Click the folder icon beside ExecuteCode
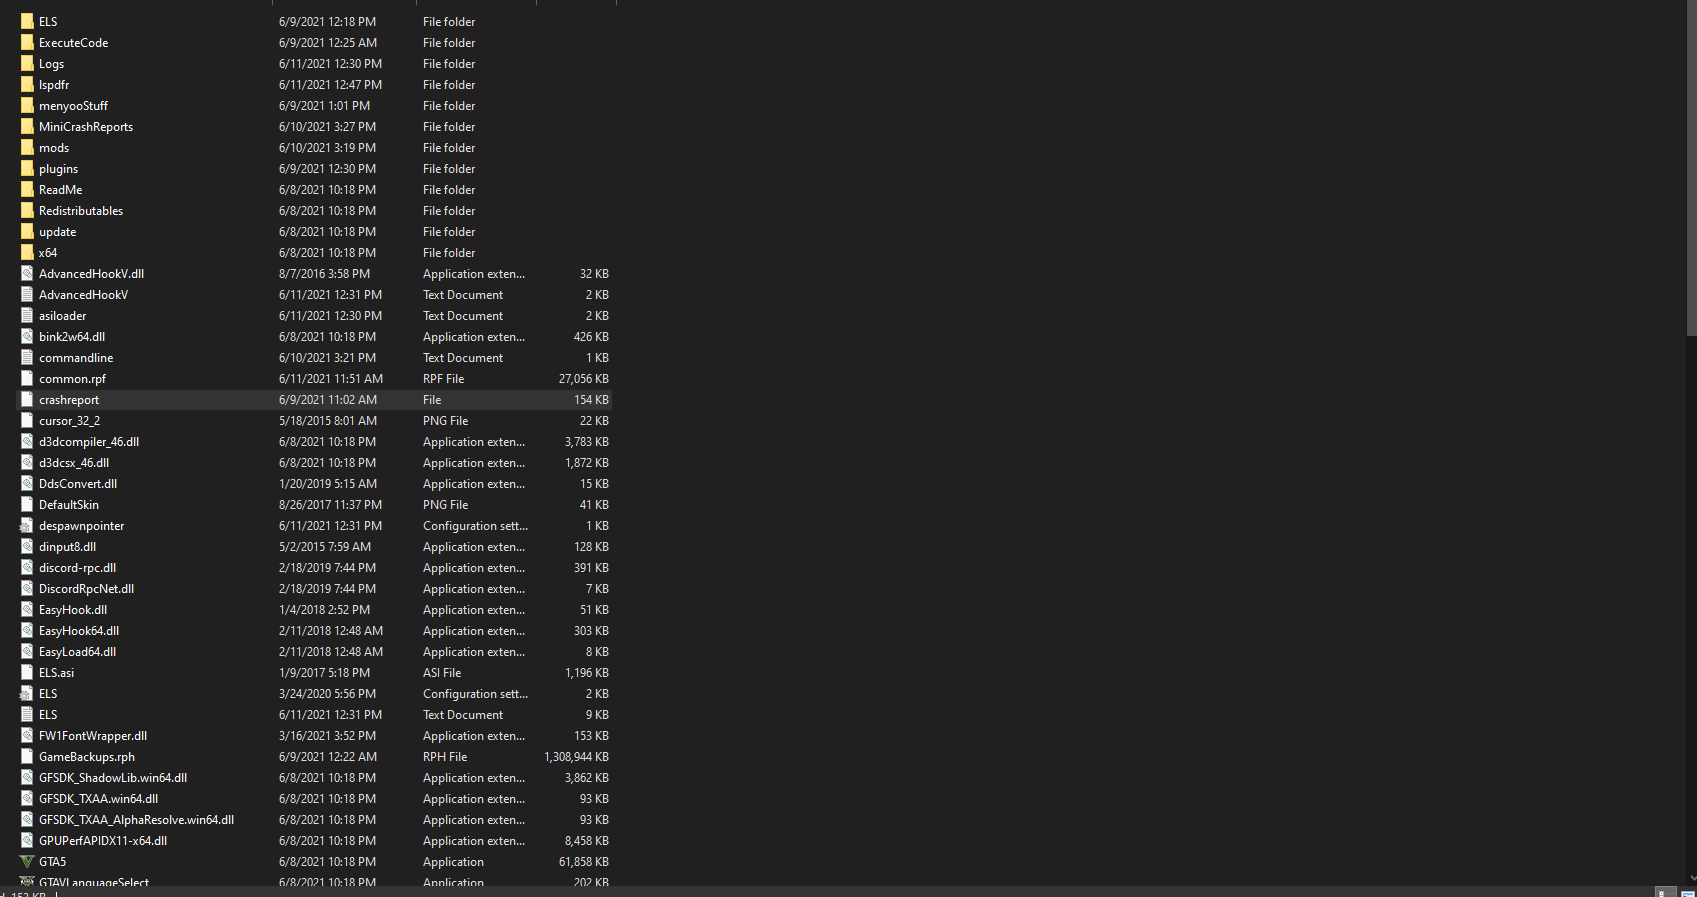Screen dimensions: 1697x897 click(x=27, y=42)
